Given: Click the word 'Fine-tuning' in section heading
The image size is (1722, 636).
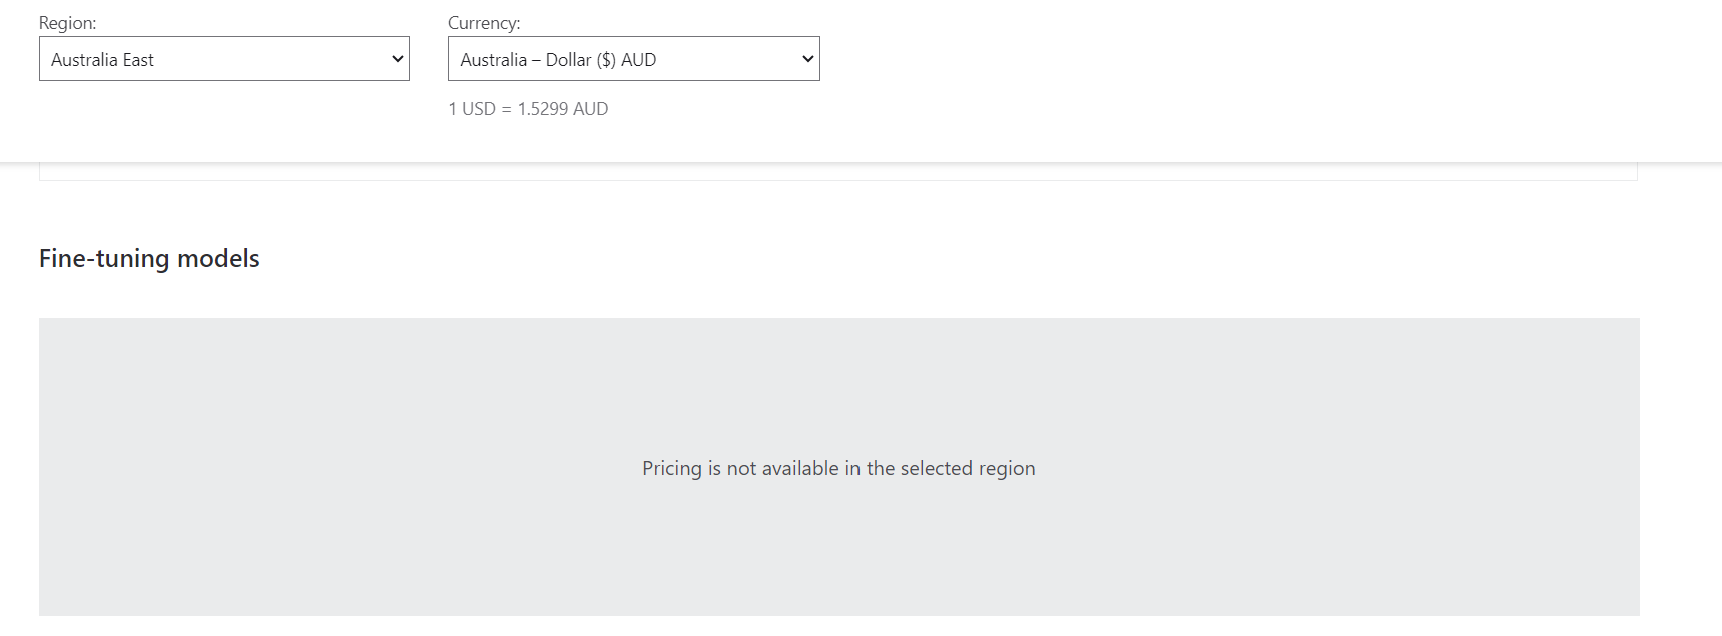Looking at the screenshot, I should pyautogui.click(x=104, y=258).
